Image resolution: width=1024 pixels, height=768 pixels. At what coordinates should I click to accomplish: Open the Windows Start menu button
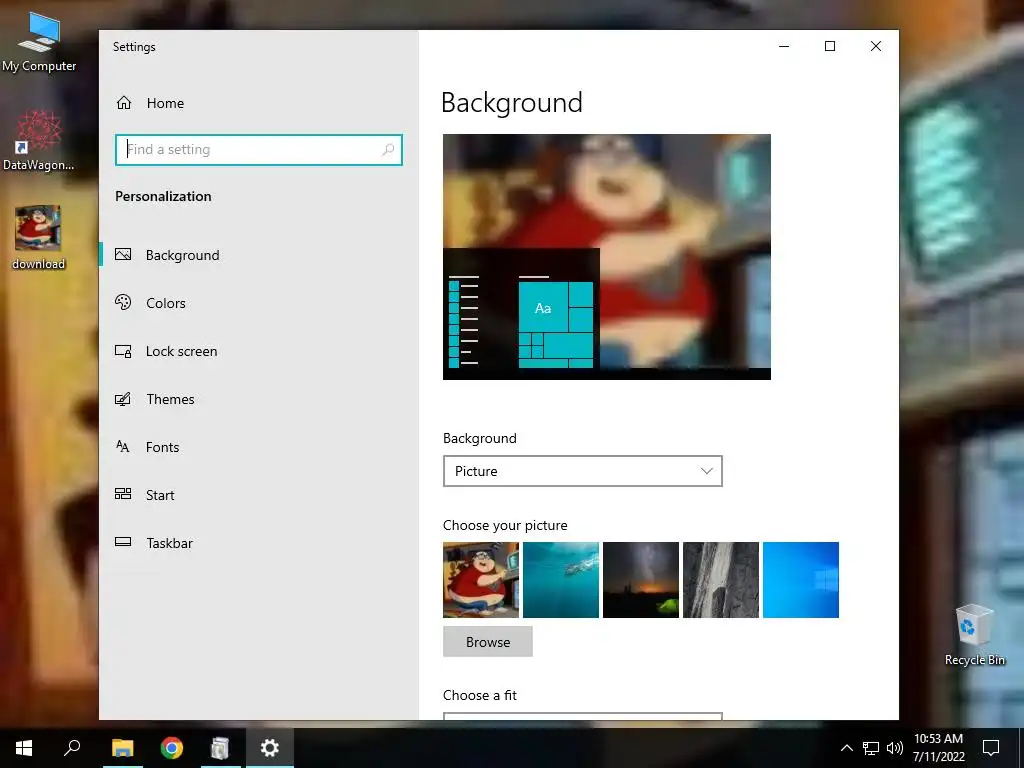(x=24, y=748)
